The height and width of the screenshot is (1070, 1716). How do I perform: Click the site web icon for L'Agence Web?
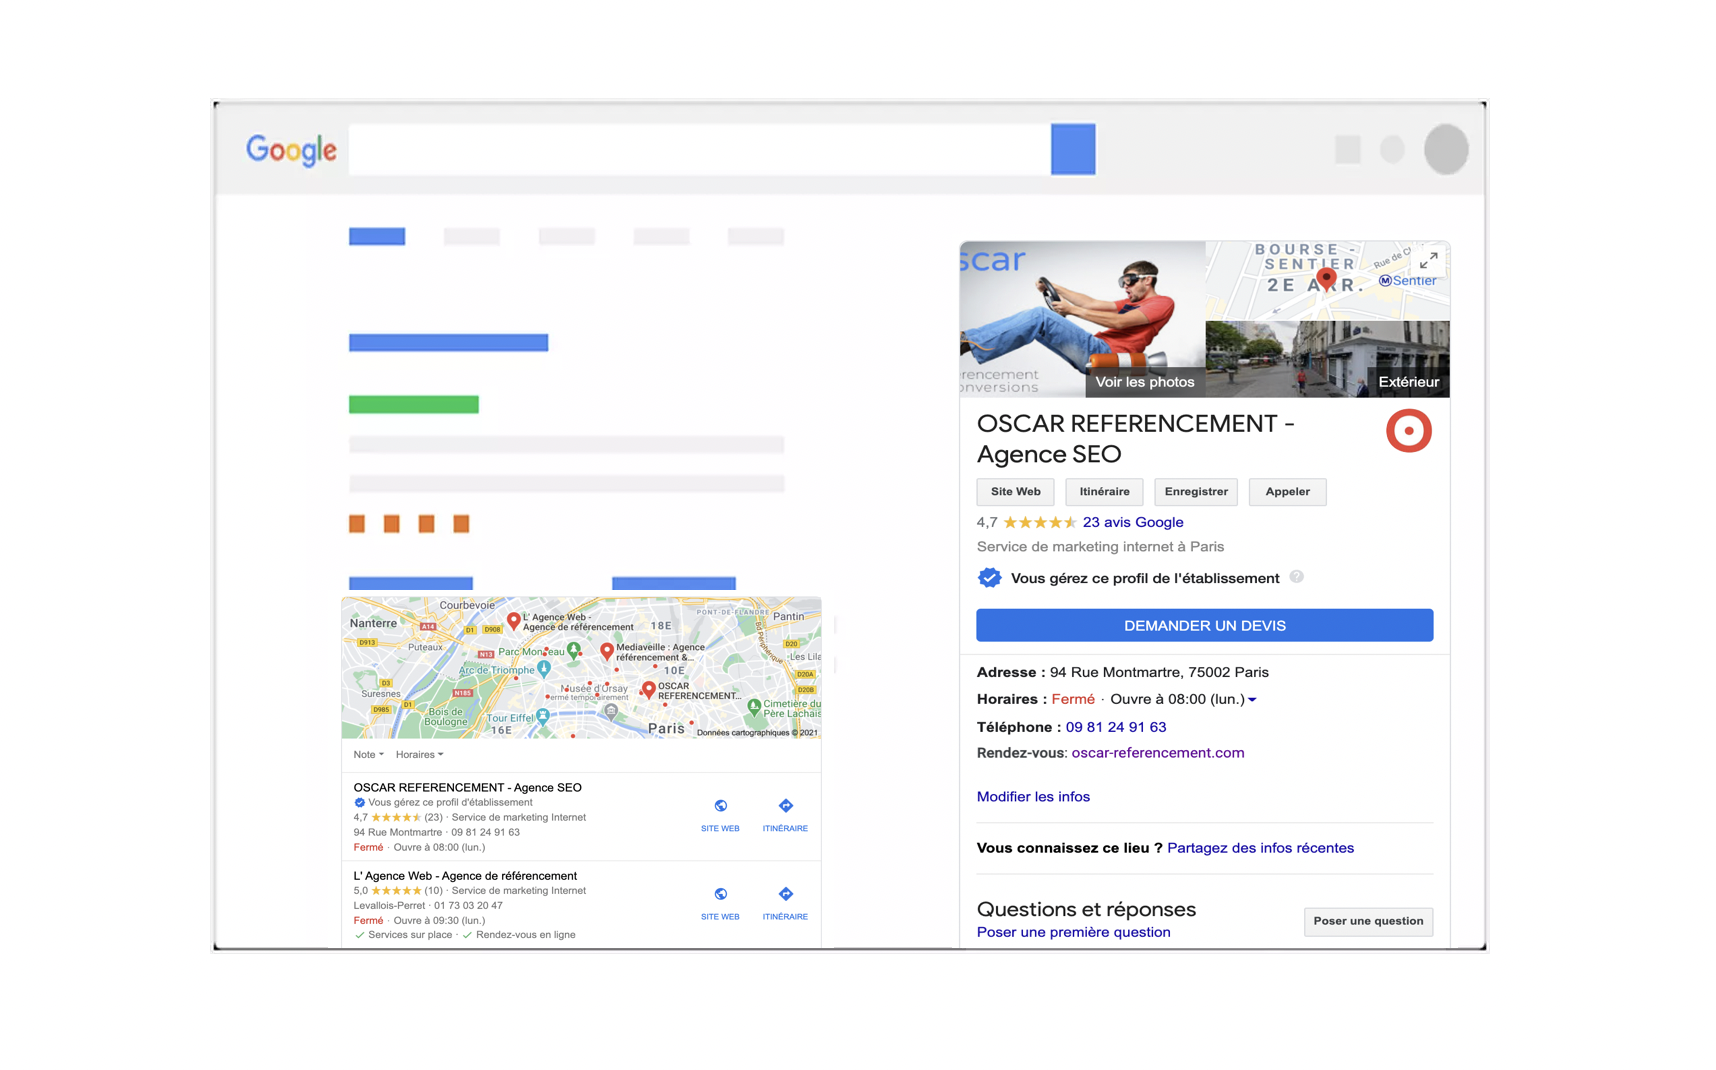click(x=720, y=894)
